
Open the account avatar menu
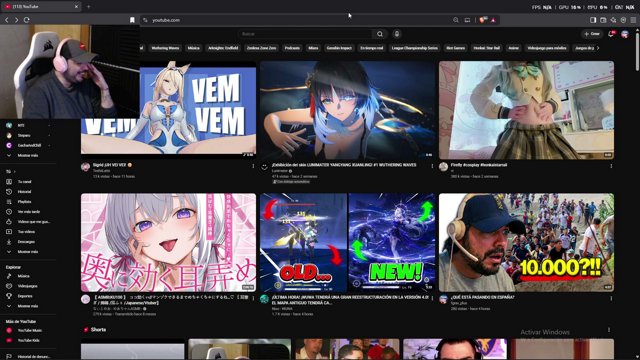coord(625,34)
